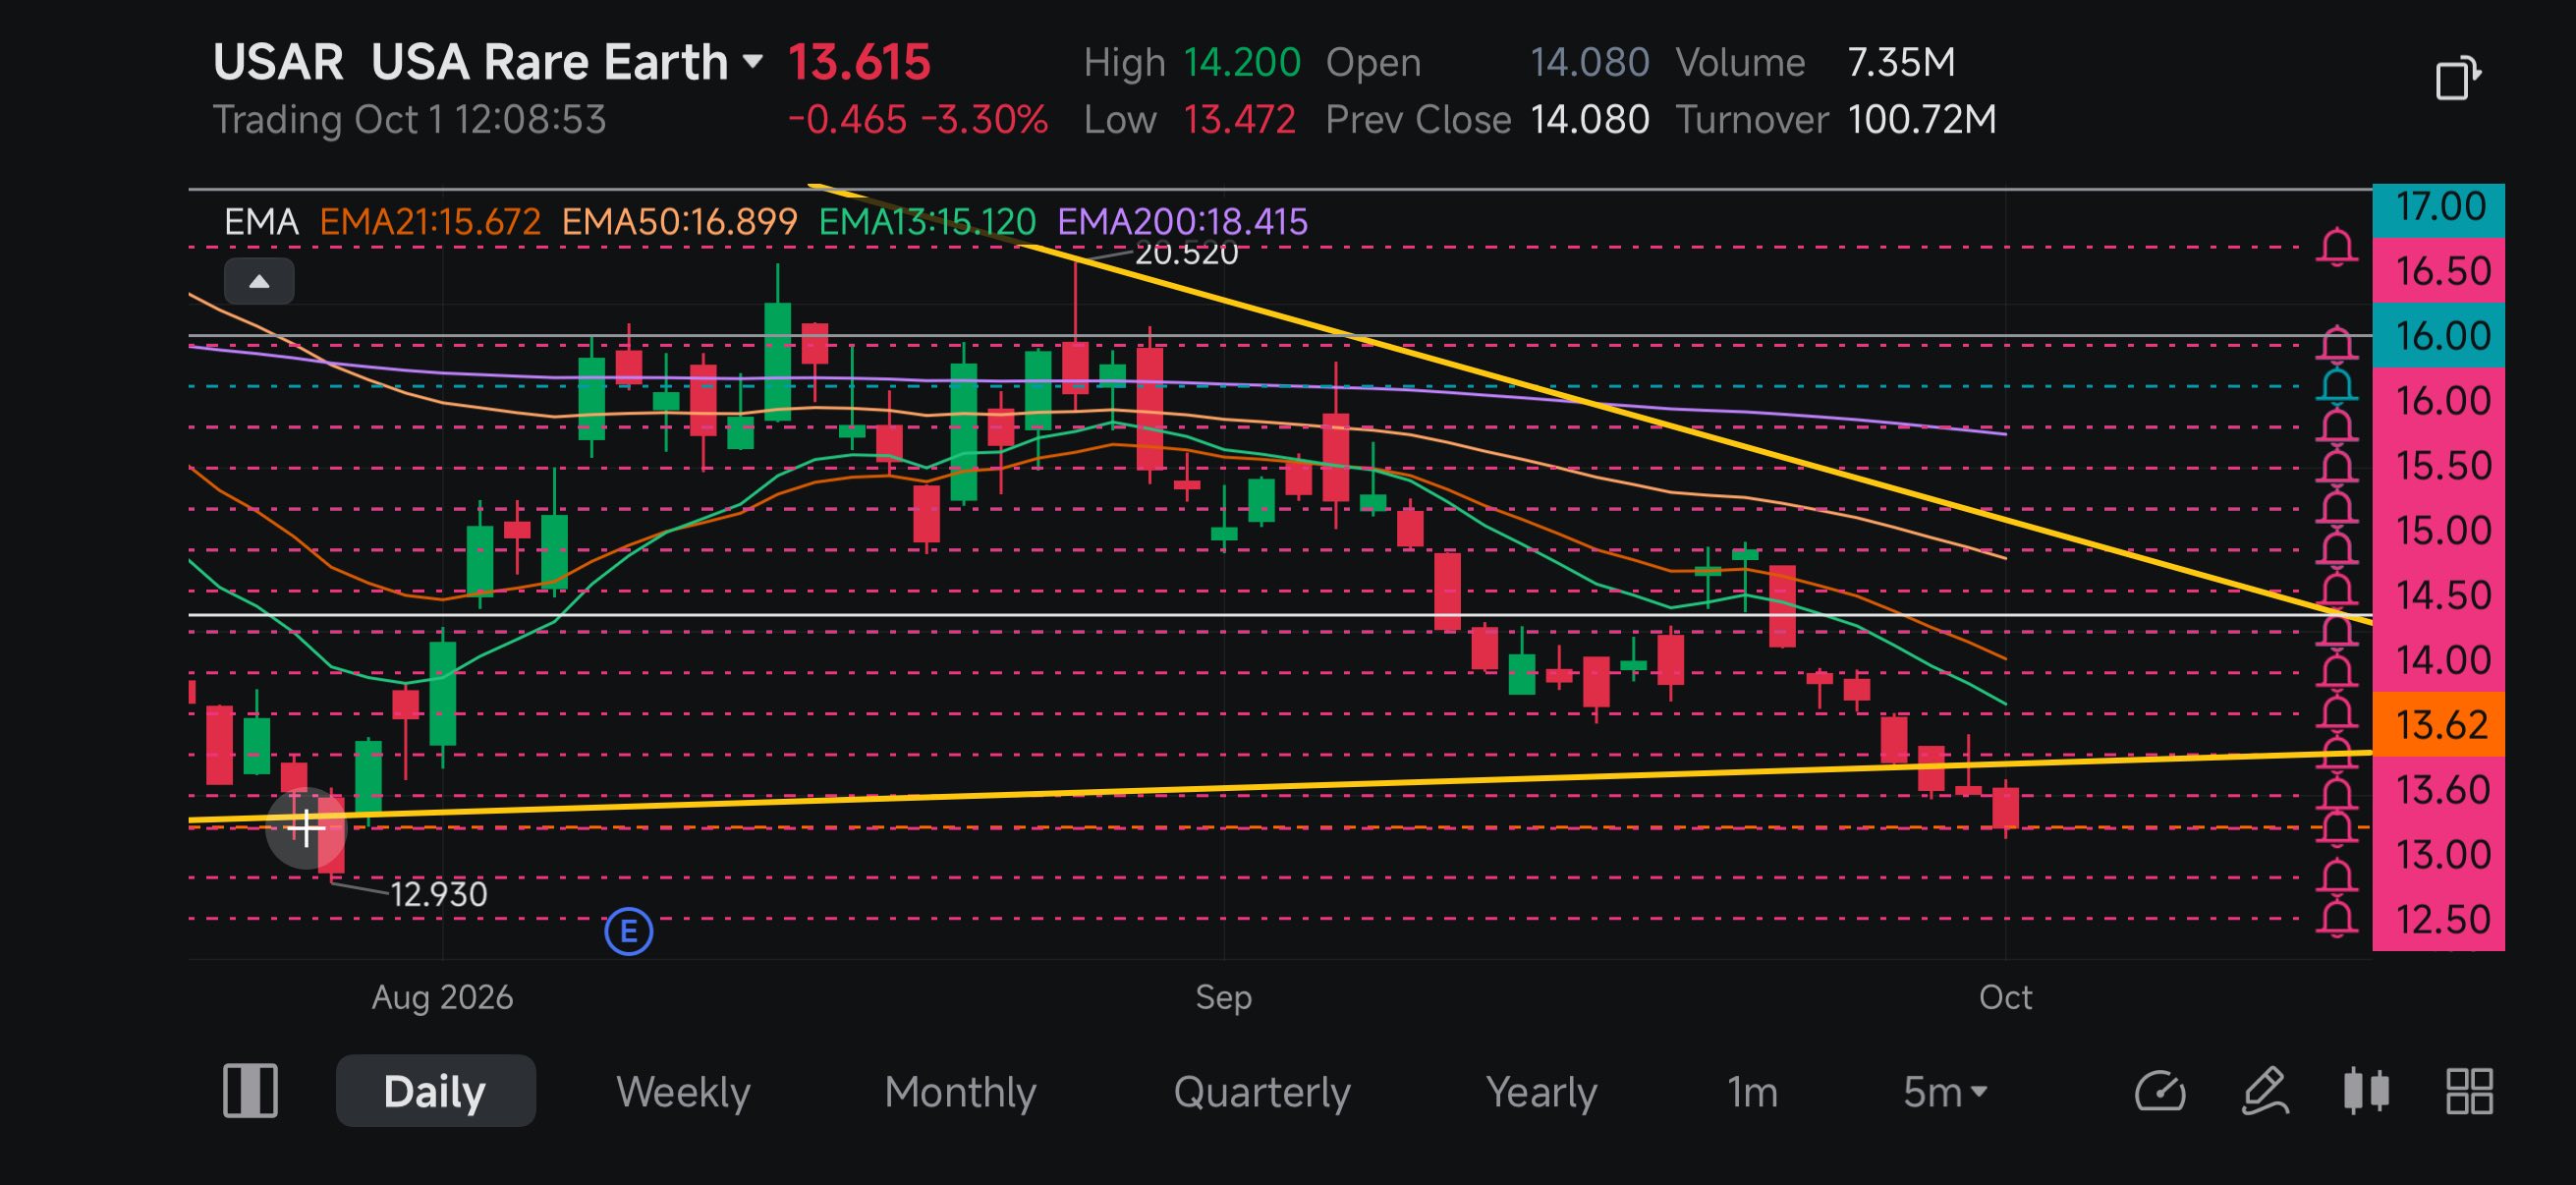Toggle the alert bell at 12.50

pos(2337,917)
